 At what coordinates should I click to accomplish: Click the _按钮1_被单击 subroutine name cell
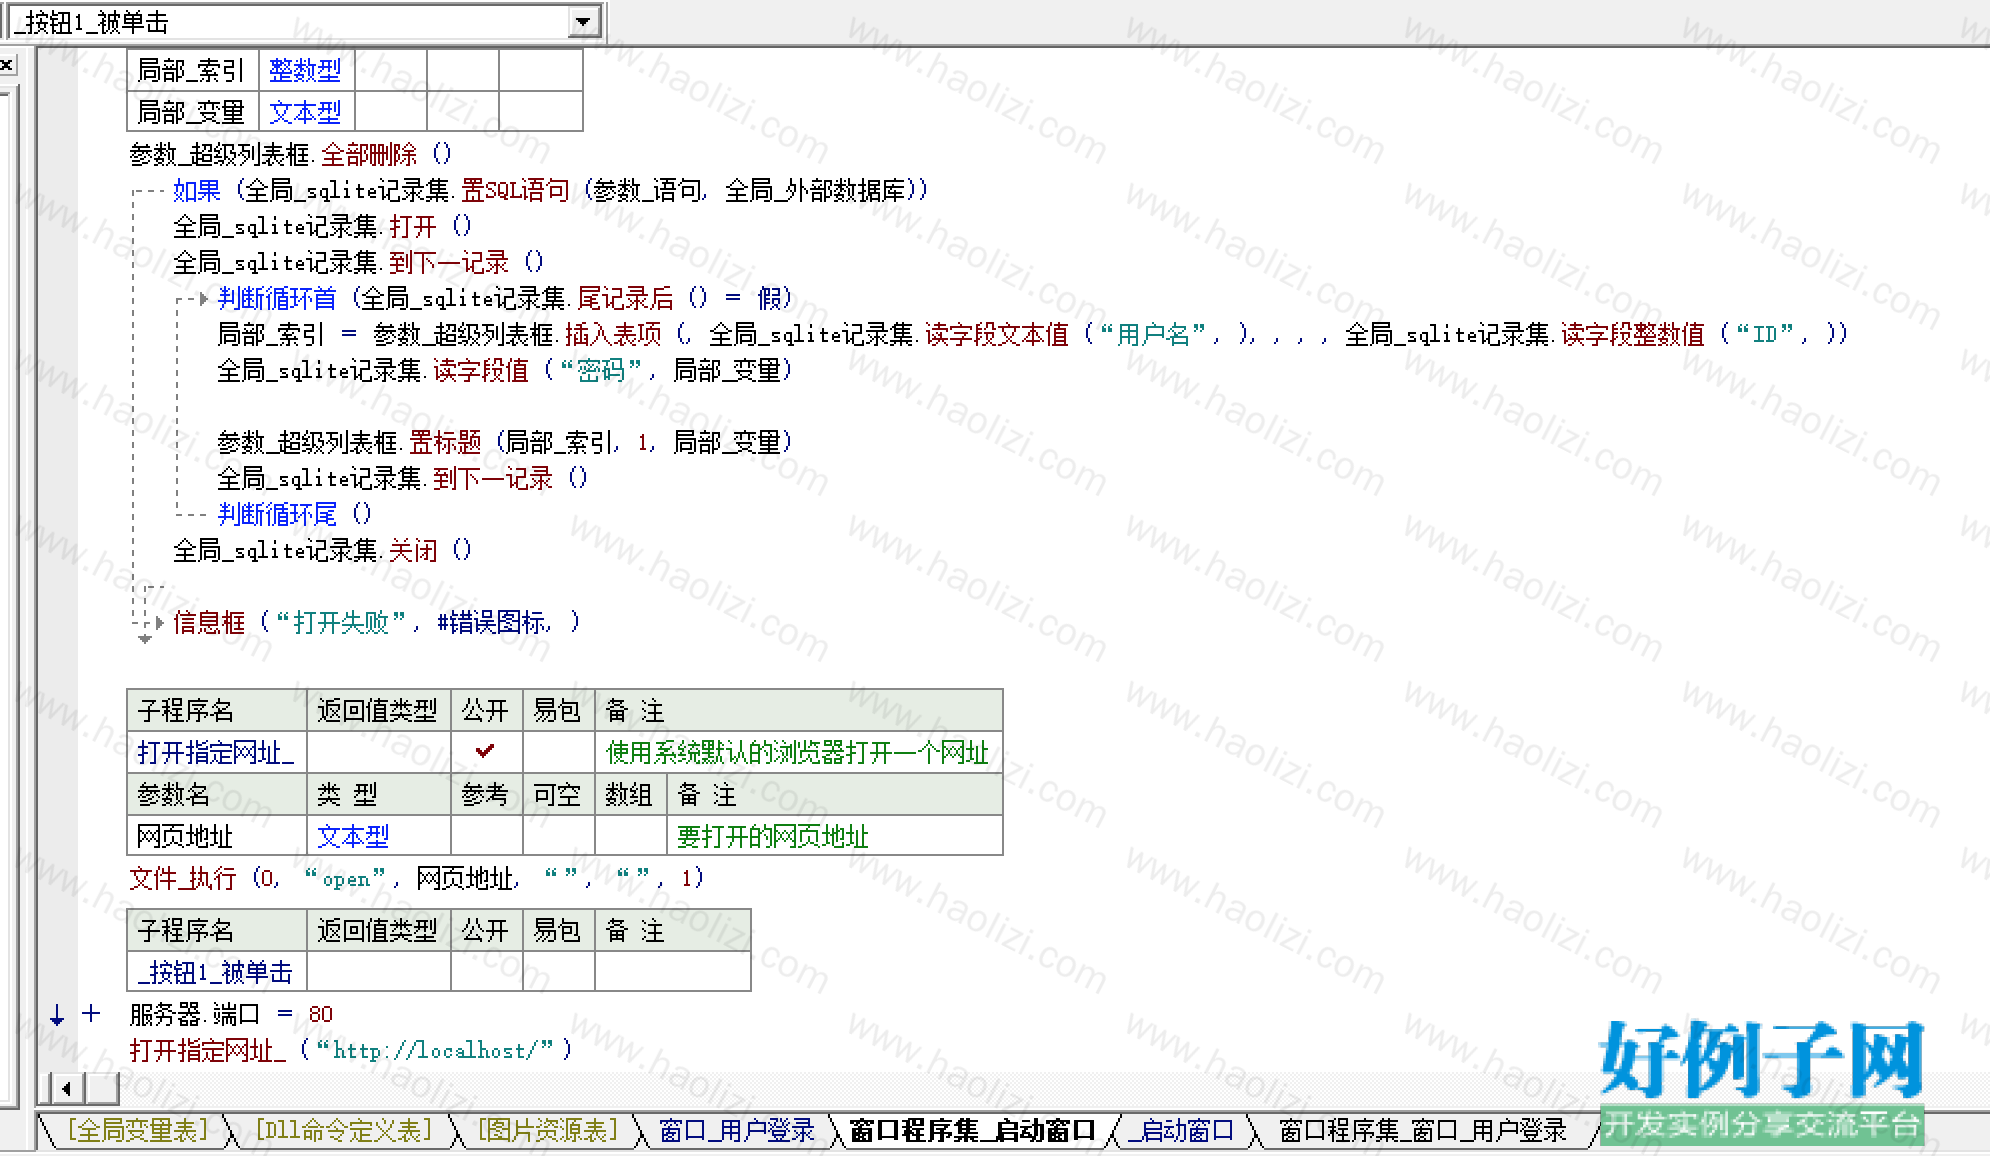(x=217, y=972)
